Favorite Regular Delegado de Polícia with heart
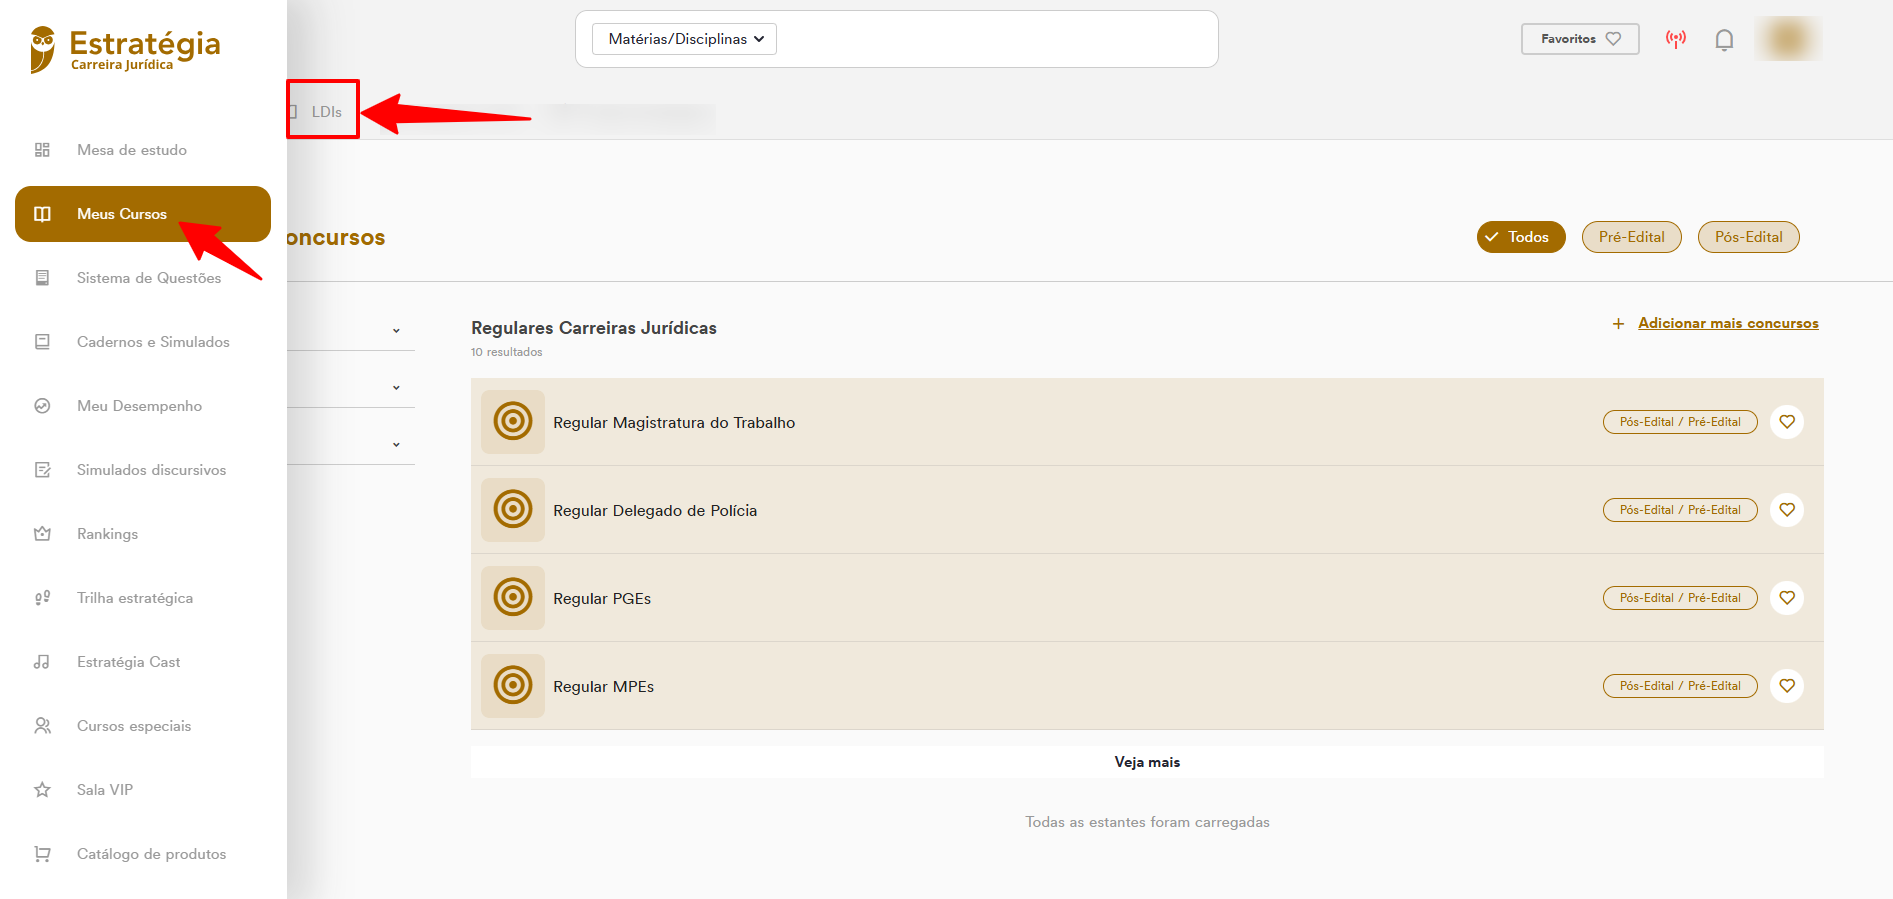The image size is (1893, 899). point(1787,510)
